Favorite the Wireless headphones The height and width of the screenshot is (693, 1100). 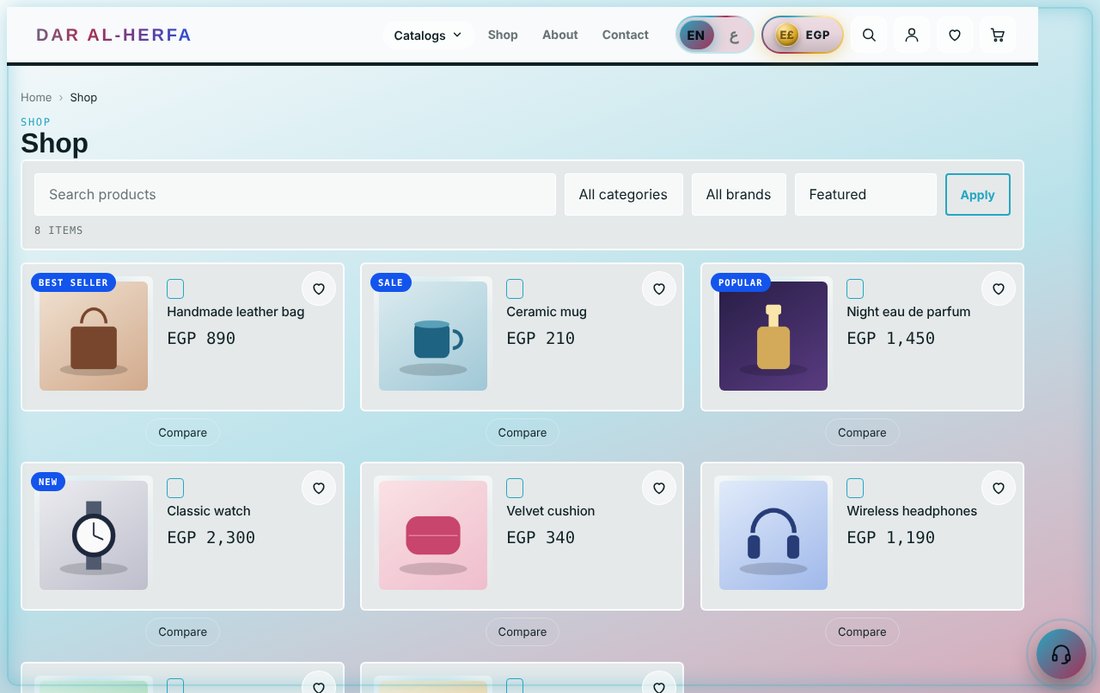(x=998, y=488)
